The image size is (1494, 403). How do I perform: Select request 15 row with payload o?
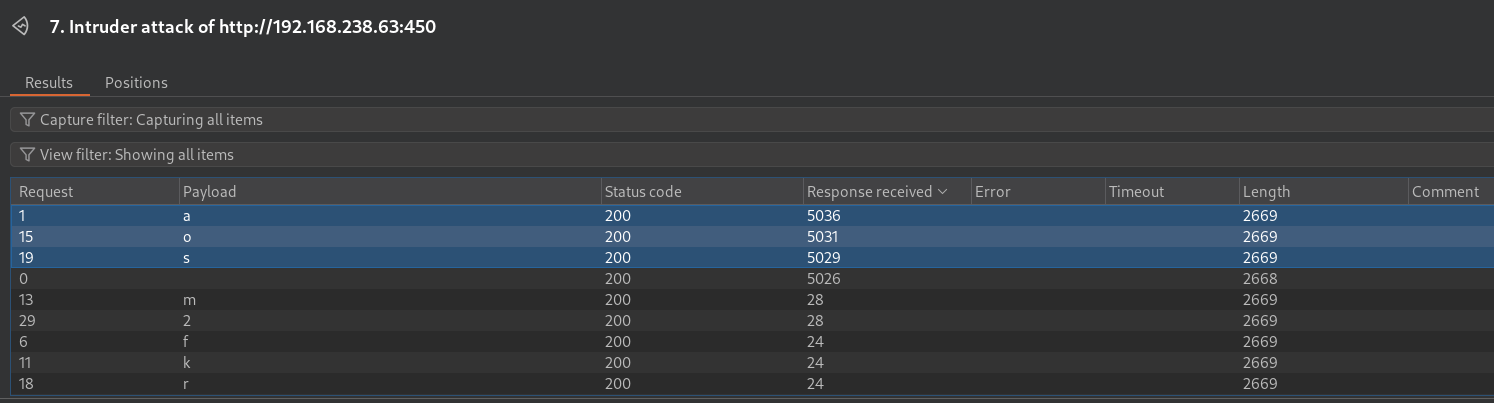click(752, 237)
